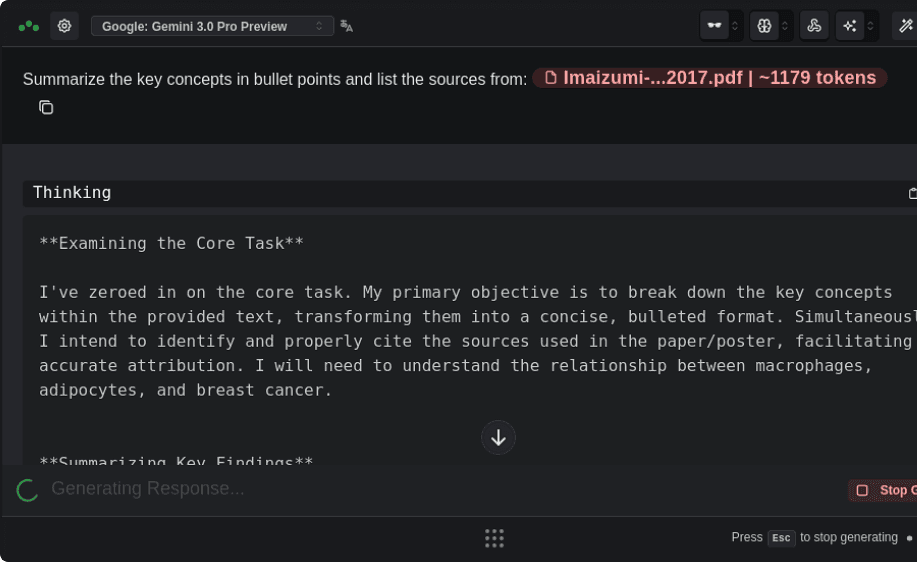Click the sparkles icon in the toolbar
The height and width of the screenshot is (562, 917).
[851, 26]
